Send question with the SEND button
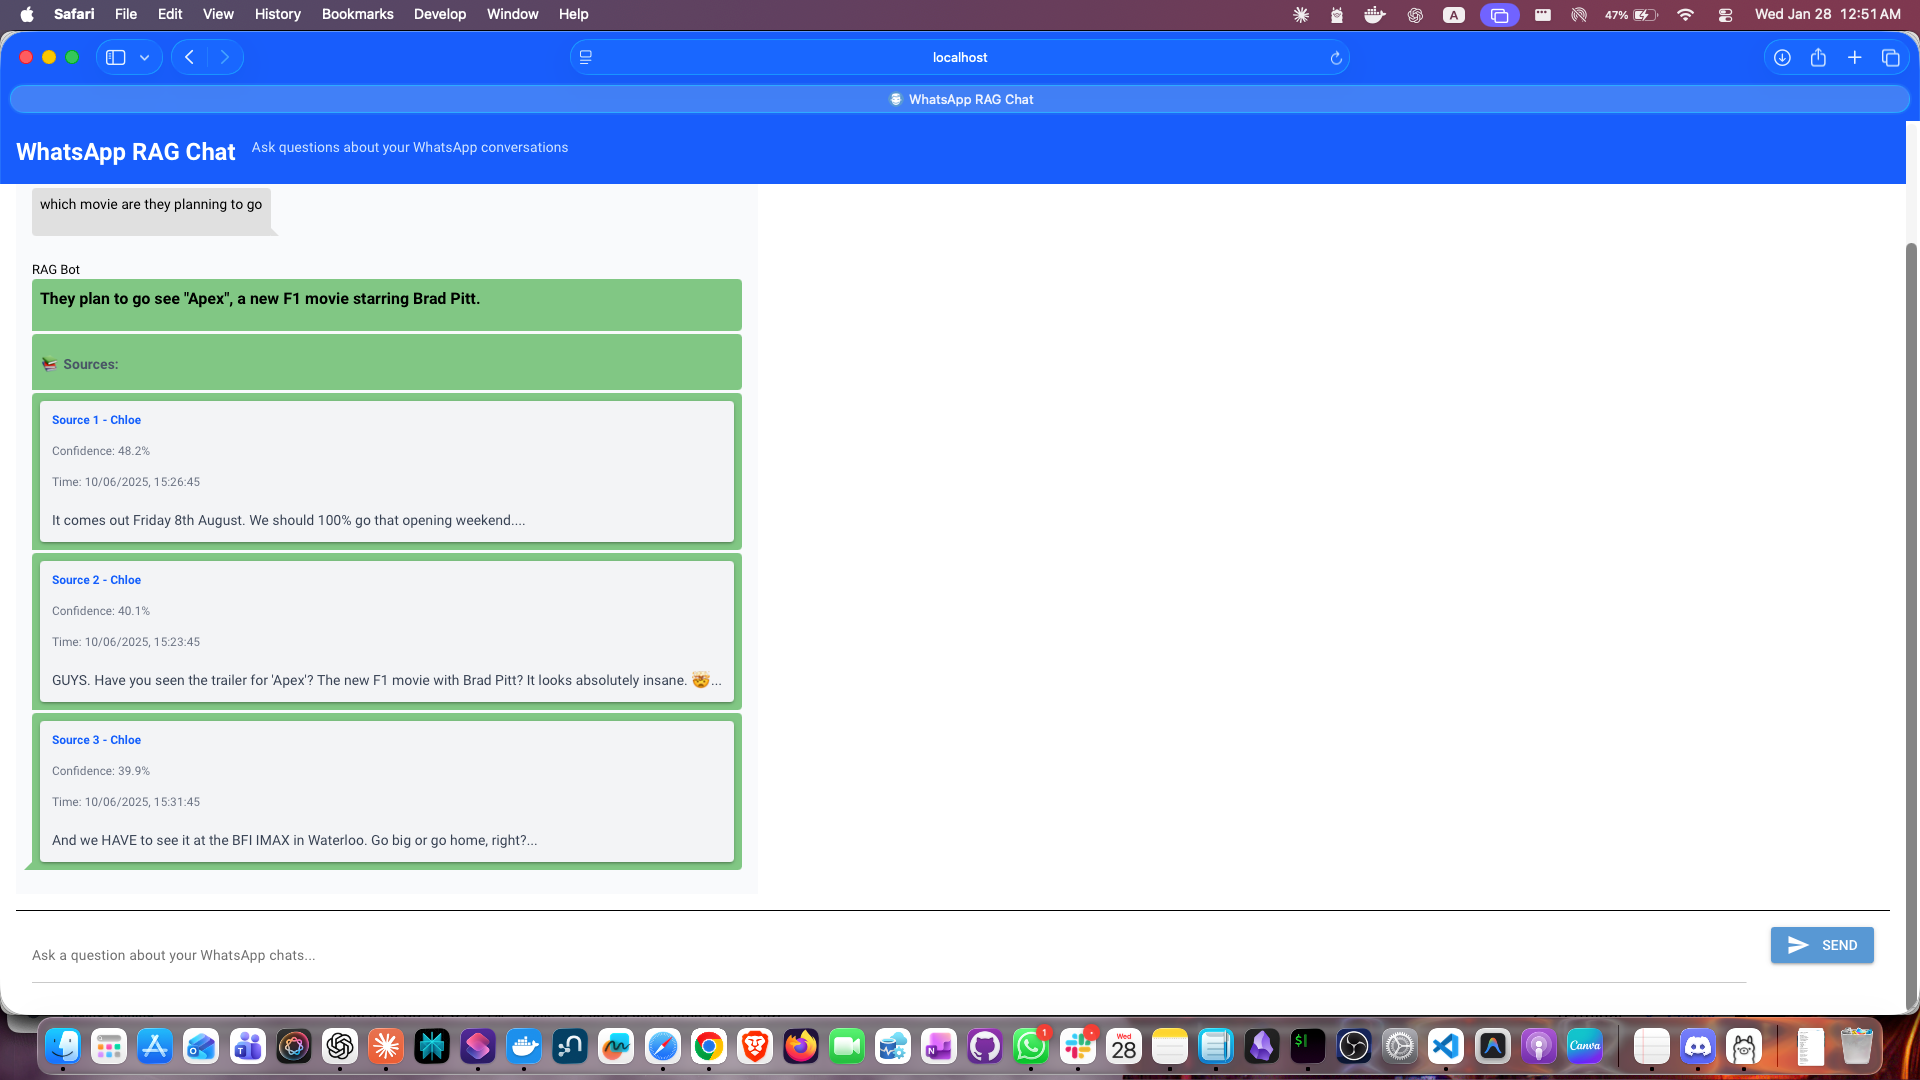Screen dimensions: 1920x1080 [1821, 945]
